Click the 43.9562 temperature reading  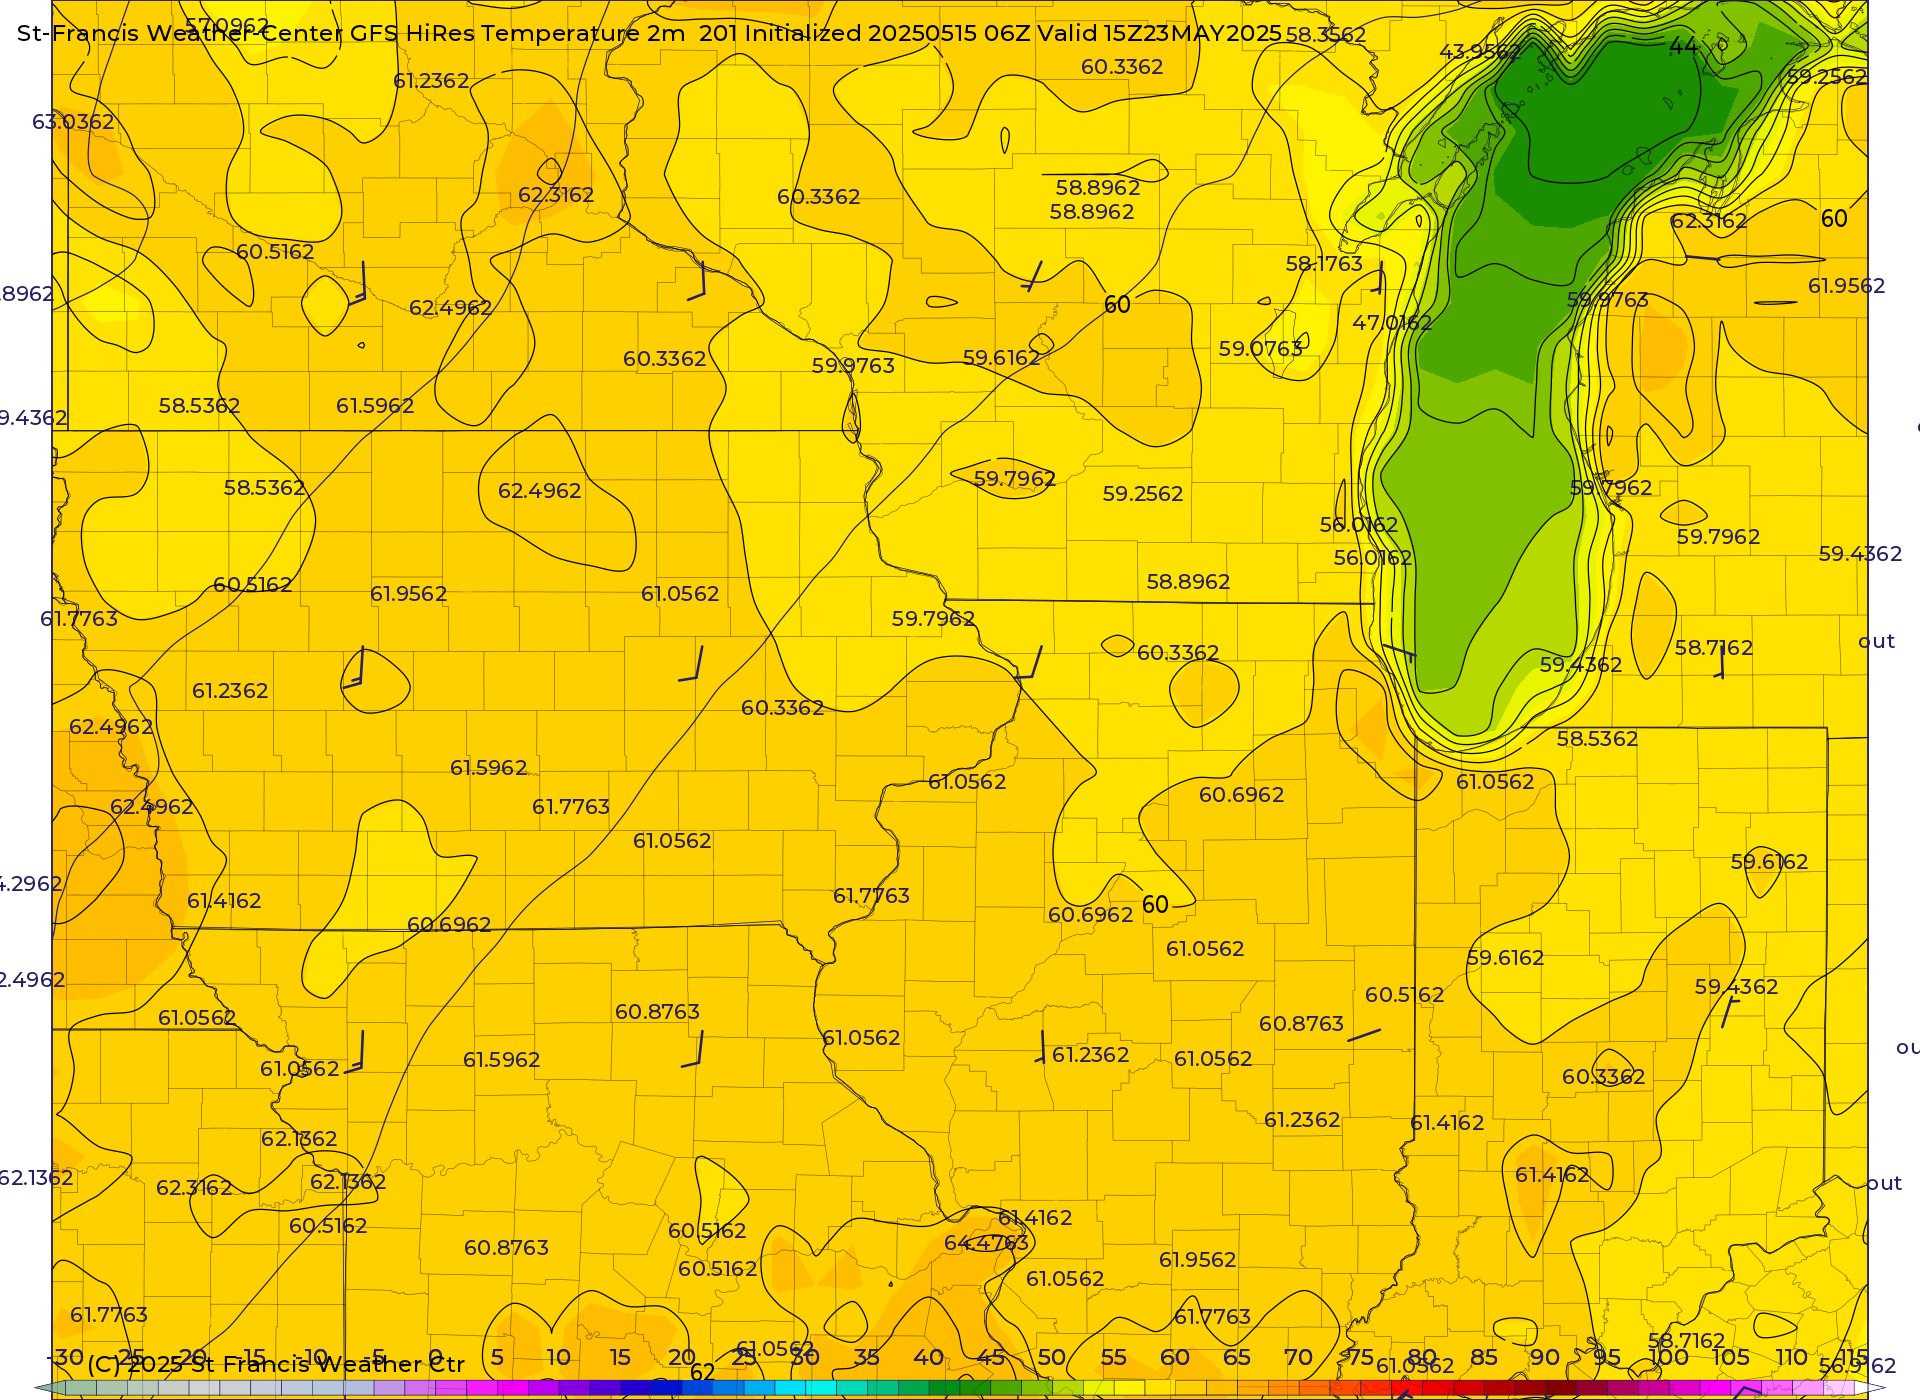tap(1480, 52)
